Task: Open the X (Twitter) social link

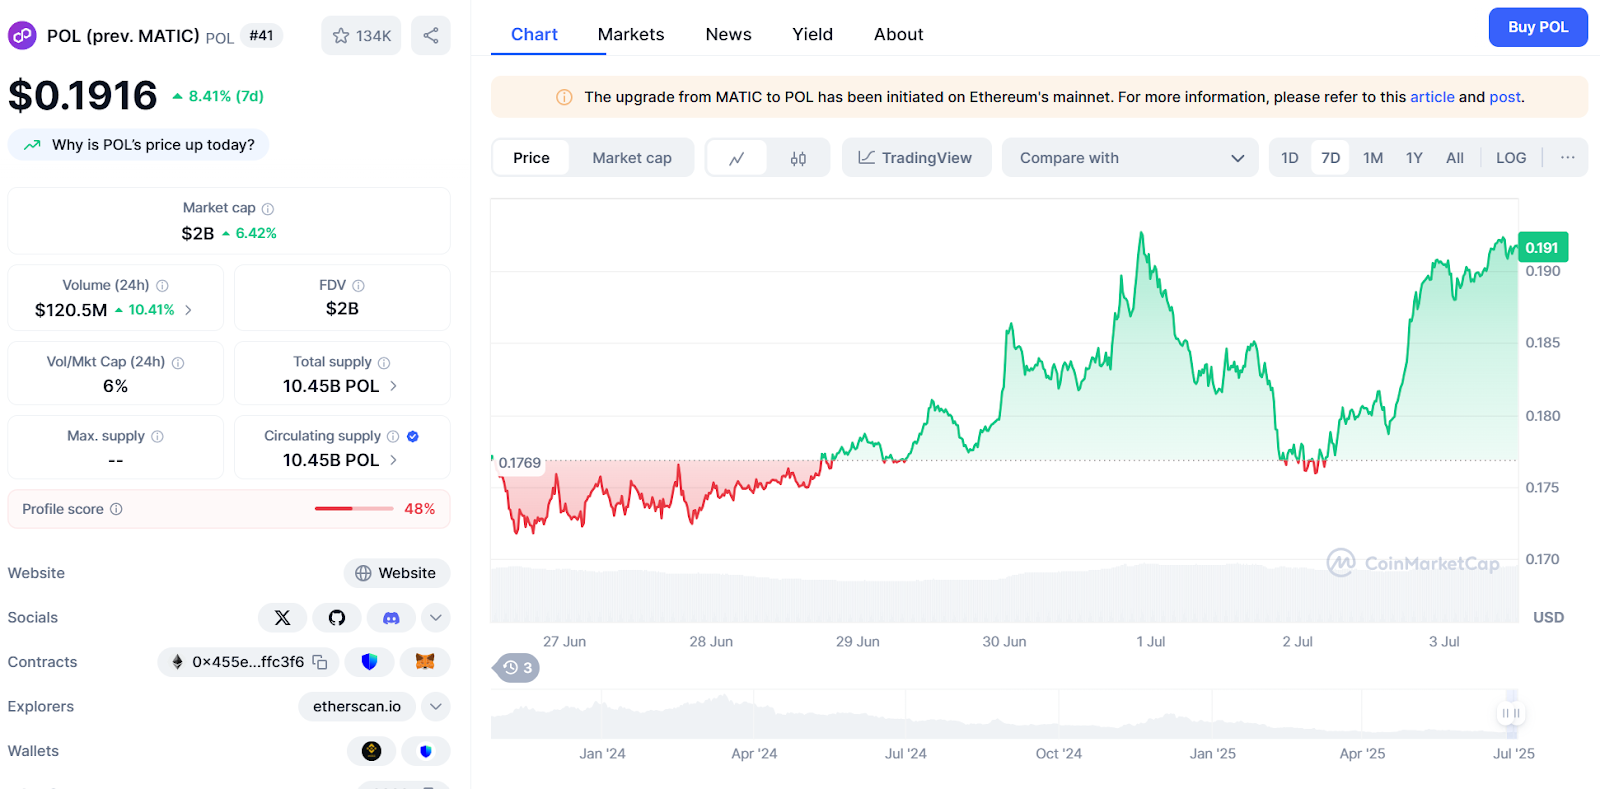Action: point(283,618)
